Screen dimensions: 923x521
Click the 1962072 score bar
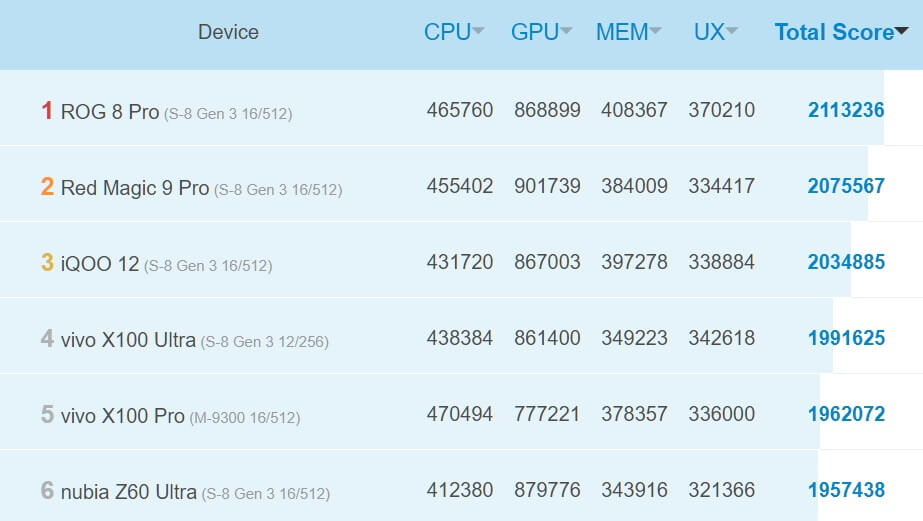pos(846,414)
